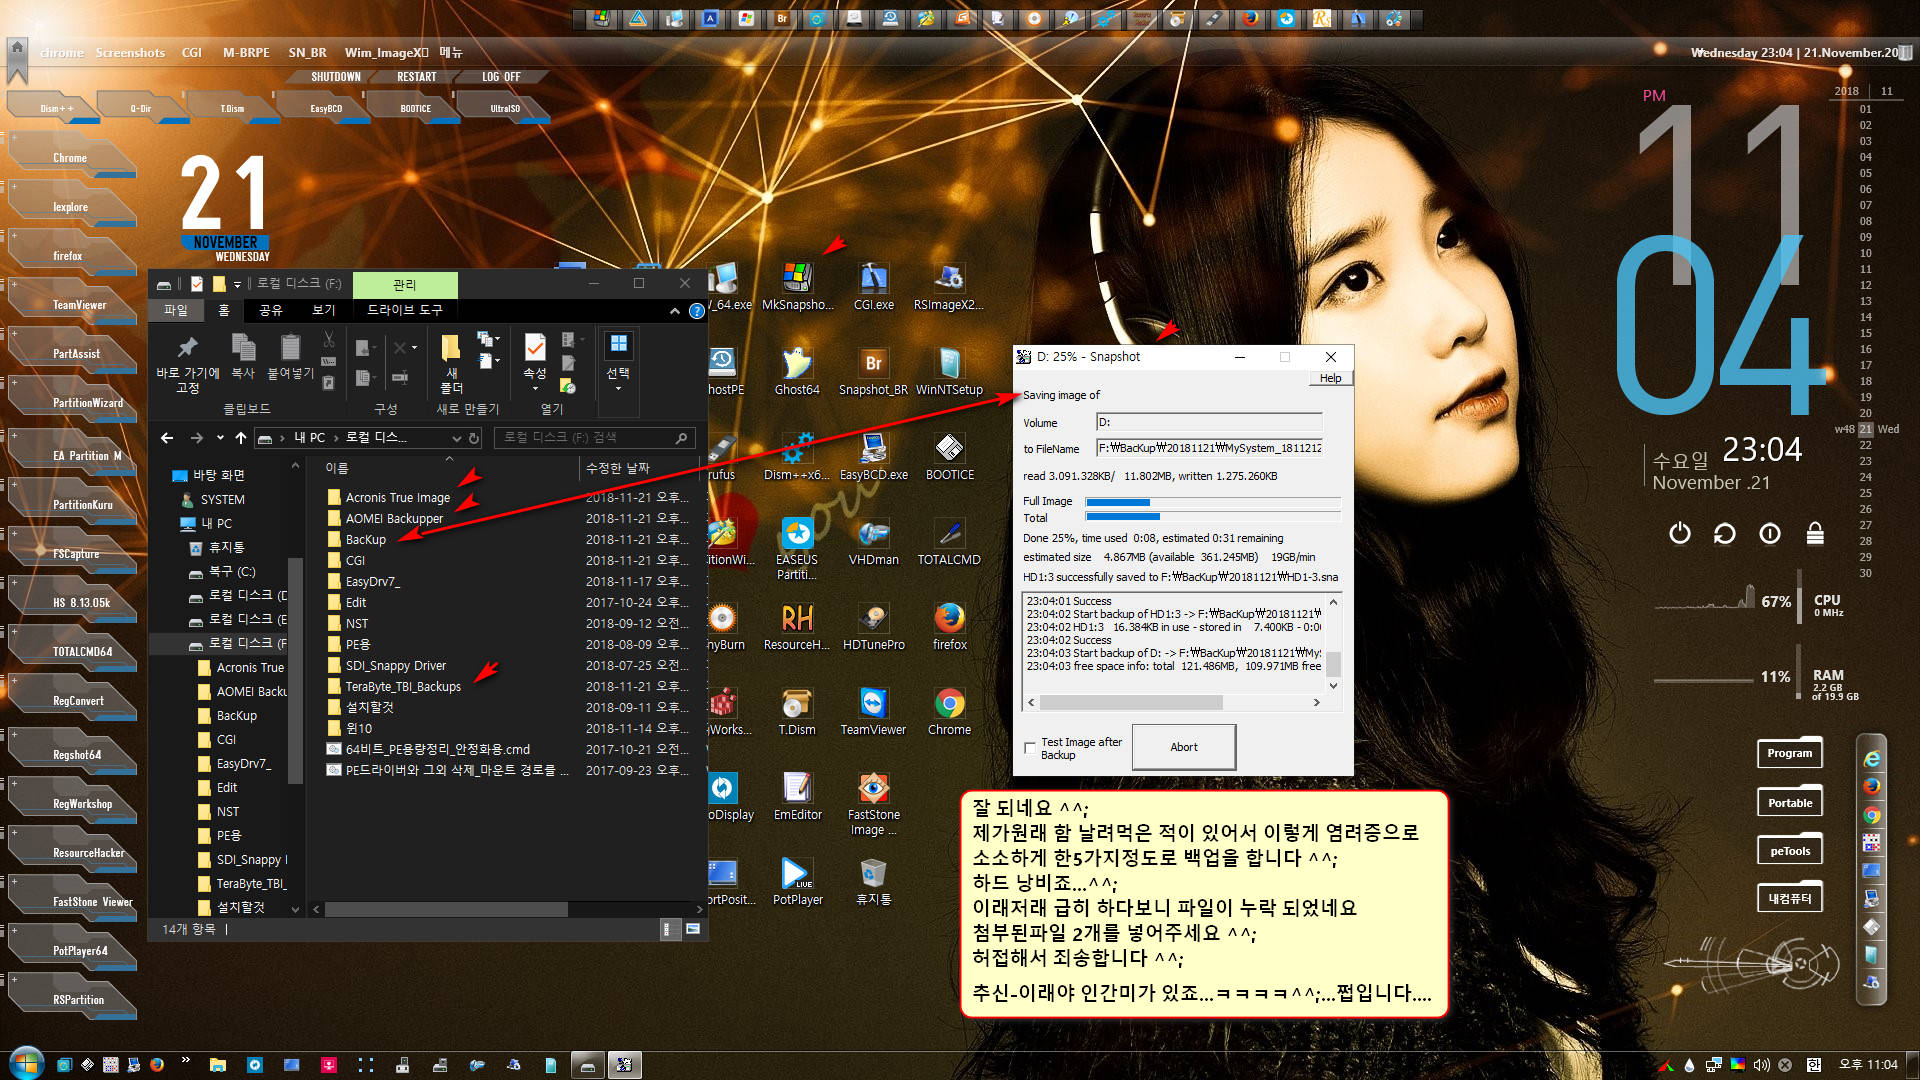The height and width of the screenshot is (1080, 1920).
Task: Open CGI.exe desktop icon
Action: (x=873, y=286)
